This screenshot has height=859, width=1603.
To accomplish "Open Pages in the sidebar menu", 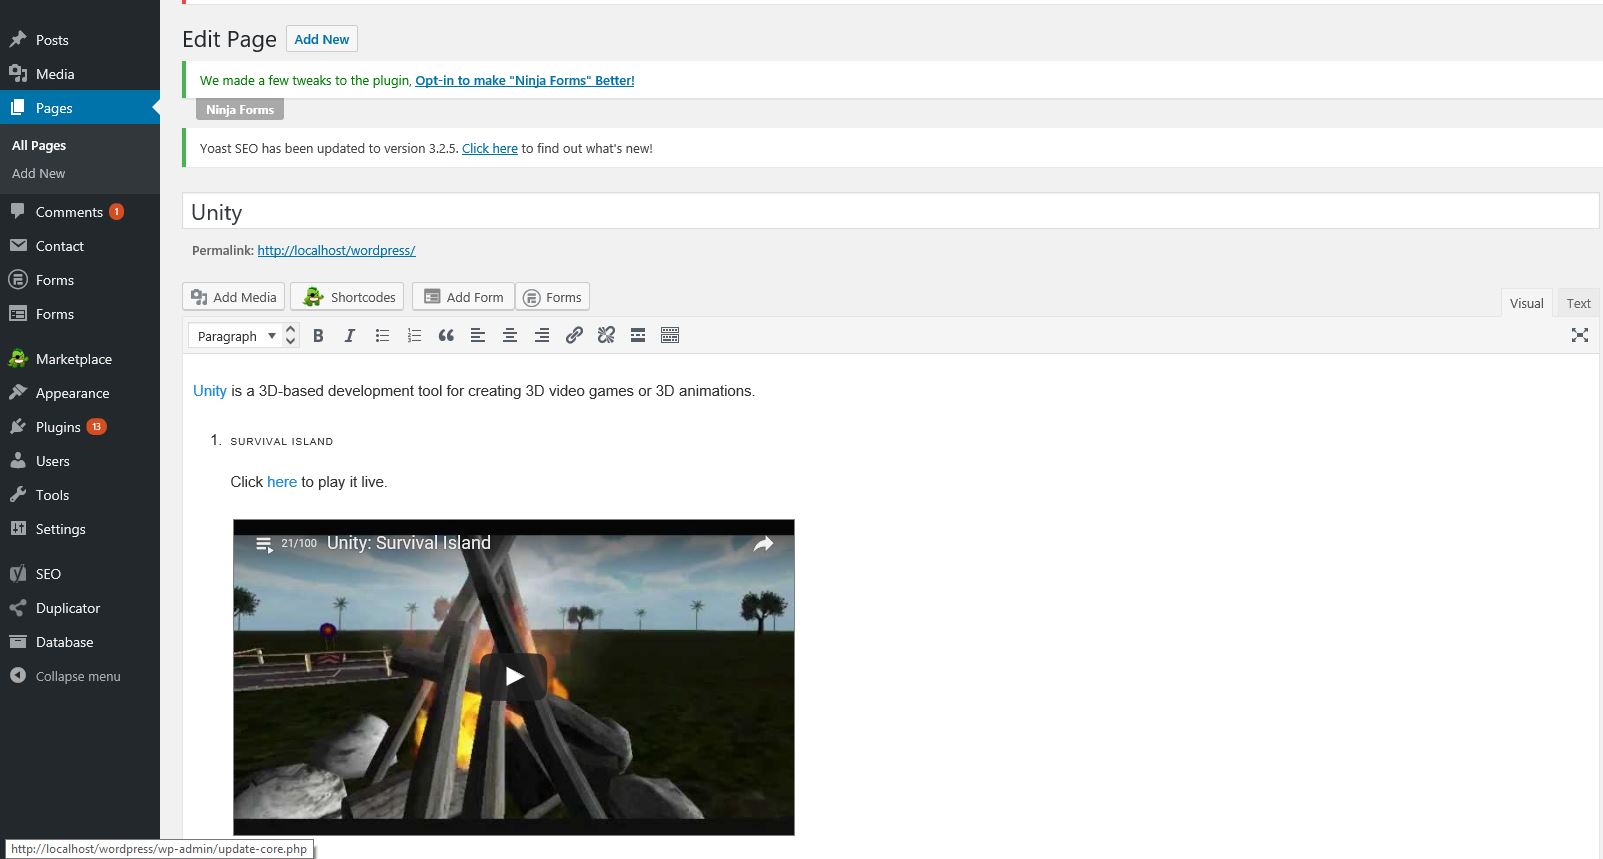I will point(80,108).
